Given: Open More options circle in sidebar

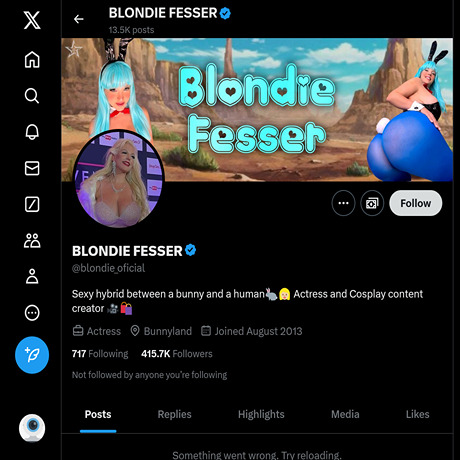Looking at the screenshot, I should [x=32, y=313].
